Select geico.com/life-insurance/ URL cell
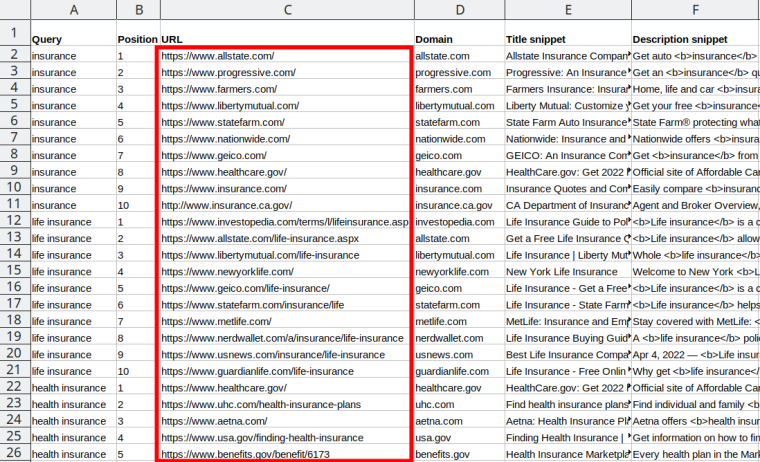 pyautogui.click(x=287, y=287)
